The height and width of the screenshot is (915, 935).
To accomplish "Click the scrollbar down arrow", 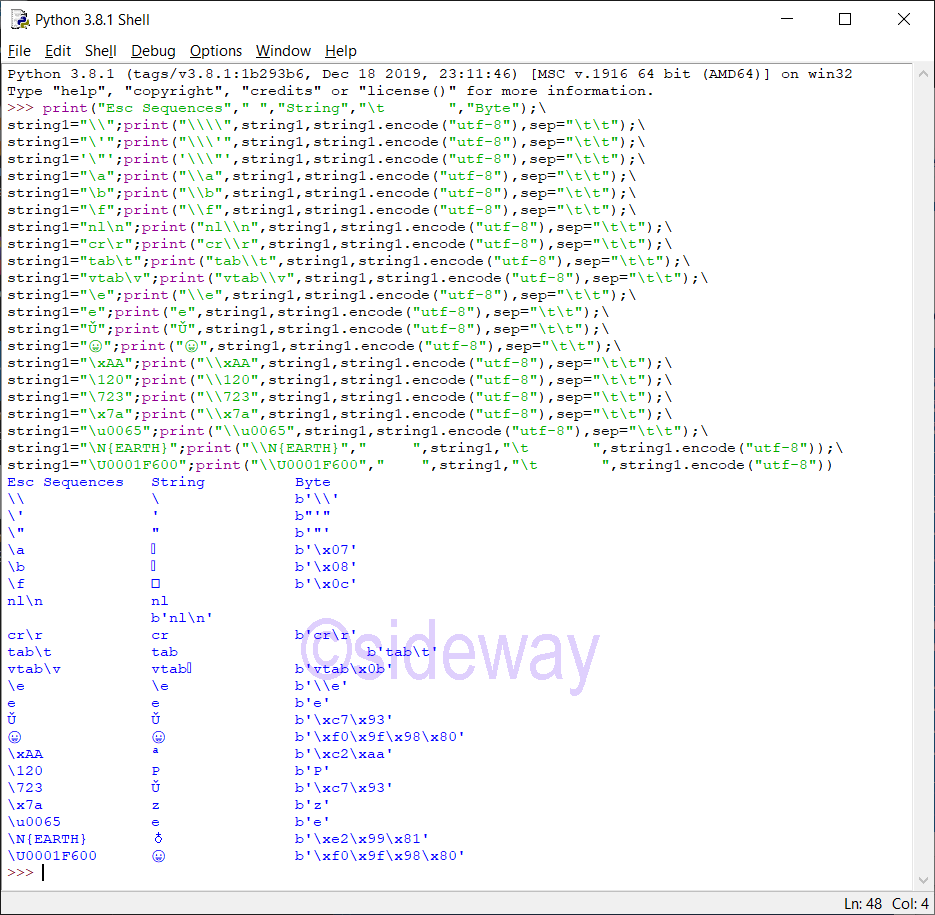I will click(x=923, y=880).
